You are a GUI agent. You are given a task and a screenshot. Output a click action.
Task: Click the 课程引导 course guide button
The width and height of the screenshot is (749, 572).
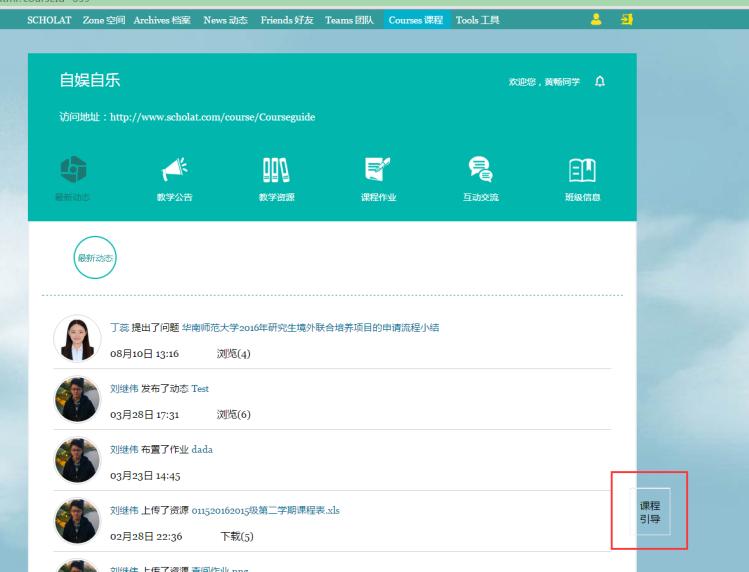(x=649, y=512)
